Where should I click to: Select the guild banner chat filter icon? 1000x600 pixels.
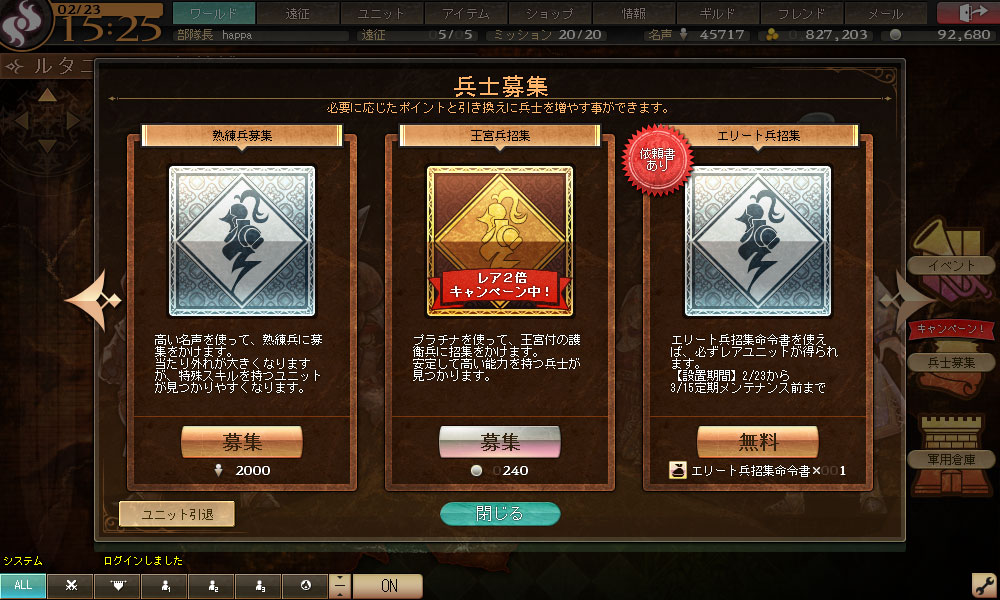(117, 585)
